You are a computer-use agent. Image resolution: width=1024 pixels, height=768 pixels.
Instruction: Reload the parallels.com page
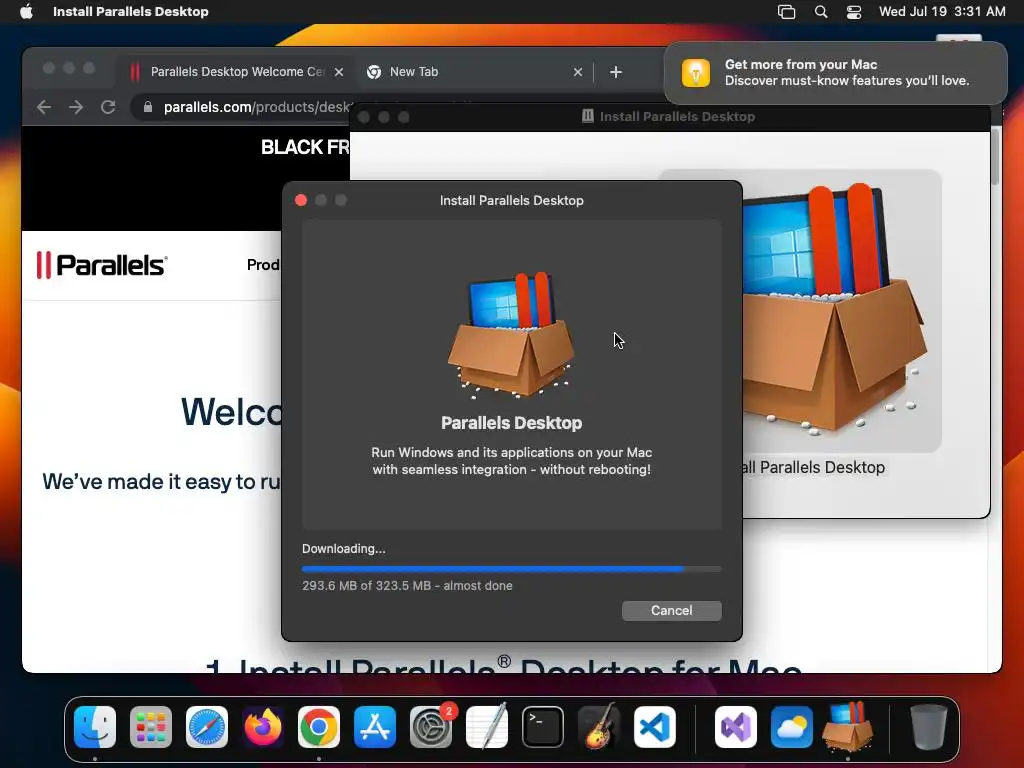(108, 107)
